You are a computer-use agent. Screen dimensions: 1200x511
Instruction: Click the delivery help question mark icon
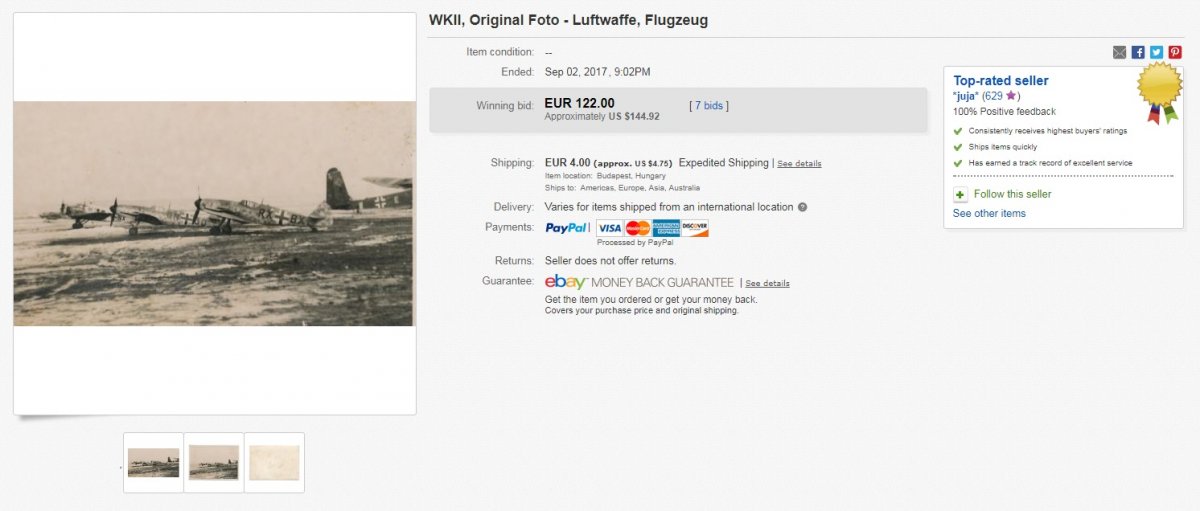click(x=802, y=208)
